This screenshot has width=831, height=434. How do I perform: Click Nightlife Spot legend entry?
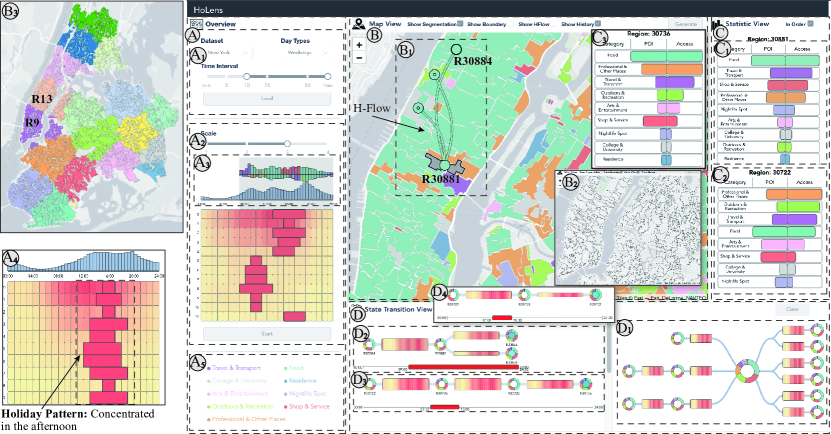tap(305, 394)
